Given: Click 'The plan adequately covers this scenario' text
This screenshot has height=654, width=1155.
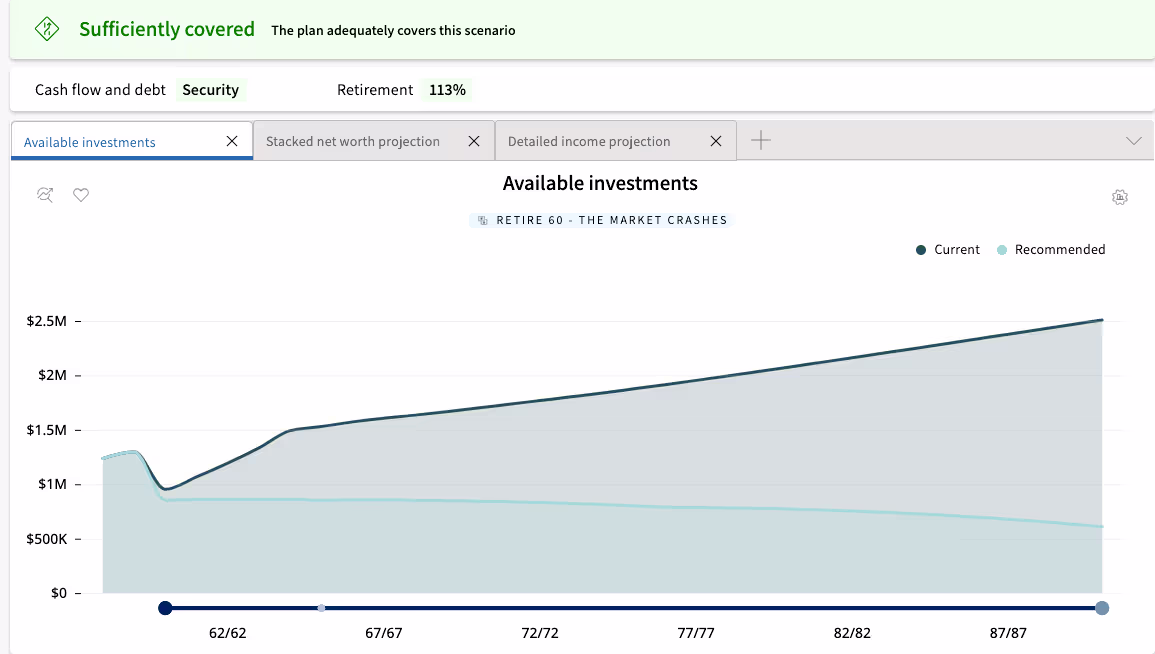Looking at the screenshot, I should point(393,30).
